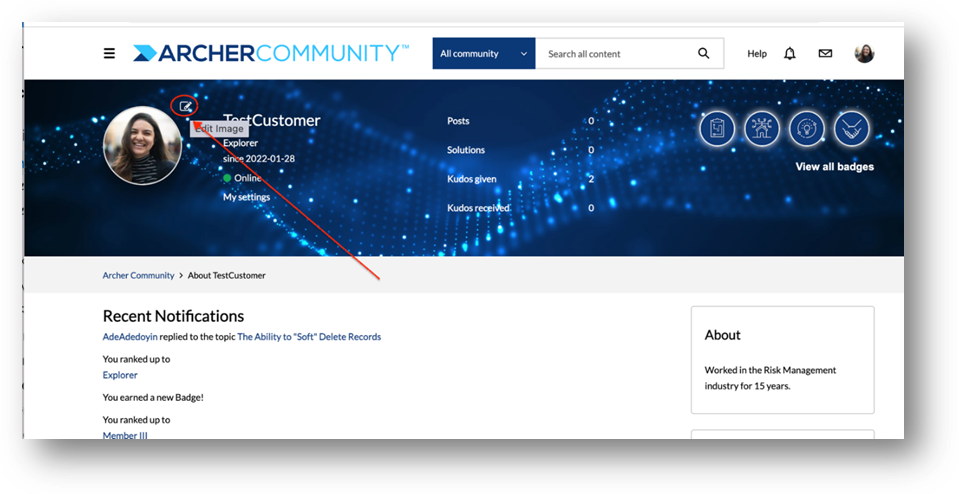Open the messages envelope icon
Viewport: 959px width, 494px height.
point(825,54)
